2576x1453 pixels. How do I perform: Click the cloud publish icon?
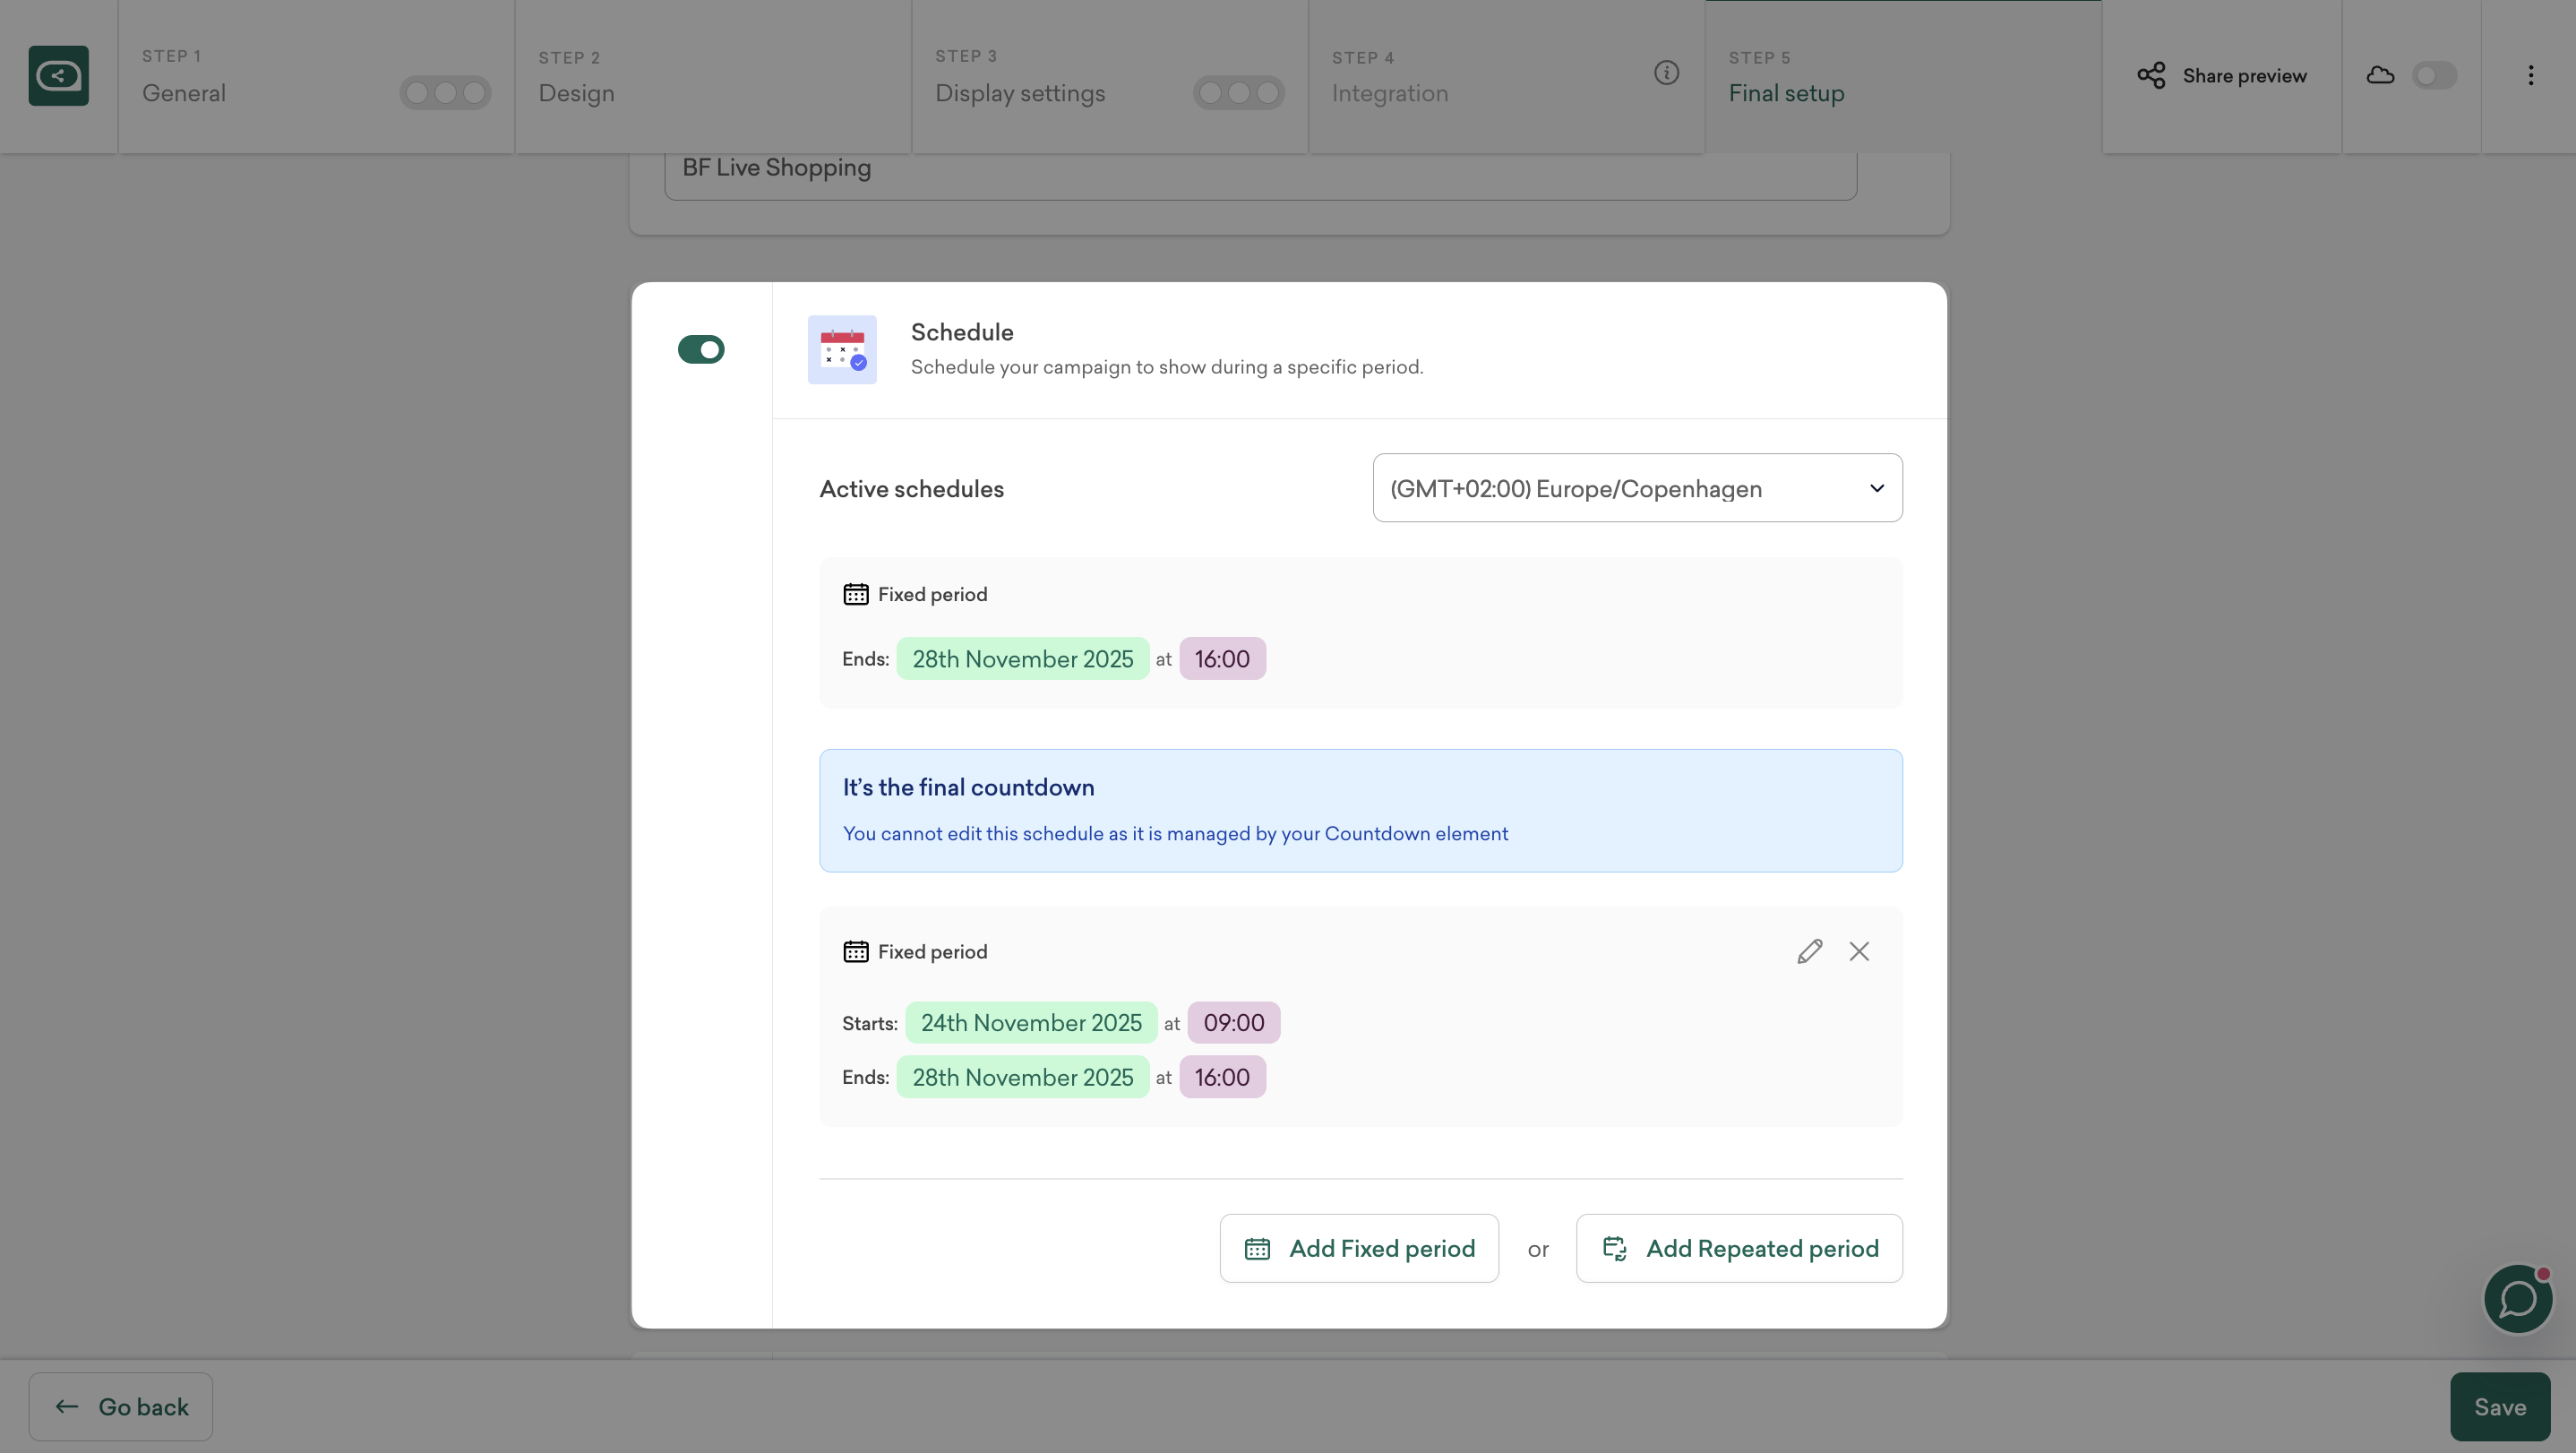[x=2380, y=75]
